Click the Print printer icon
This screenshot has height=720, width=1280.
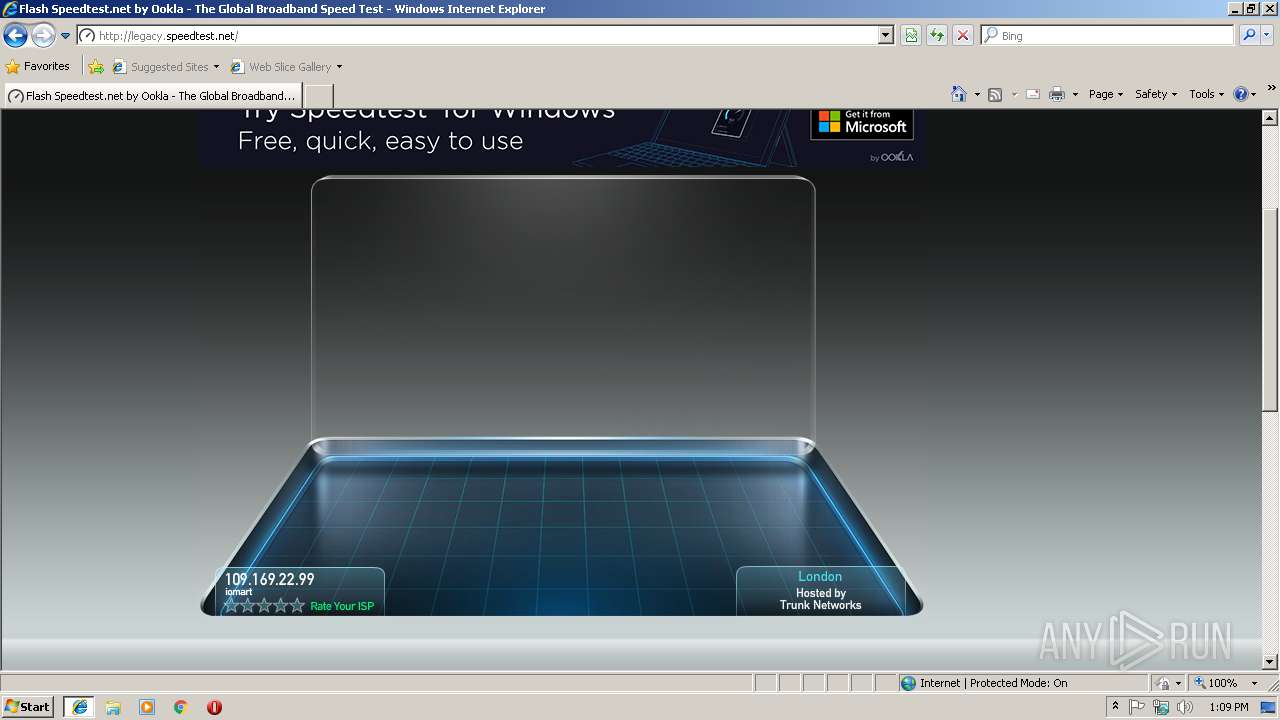[x=1057, y=95]
